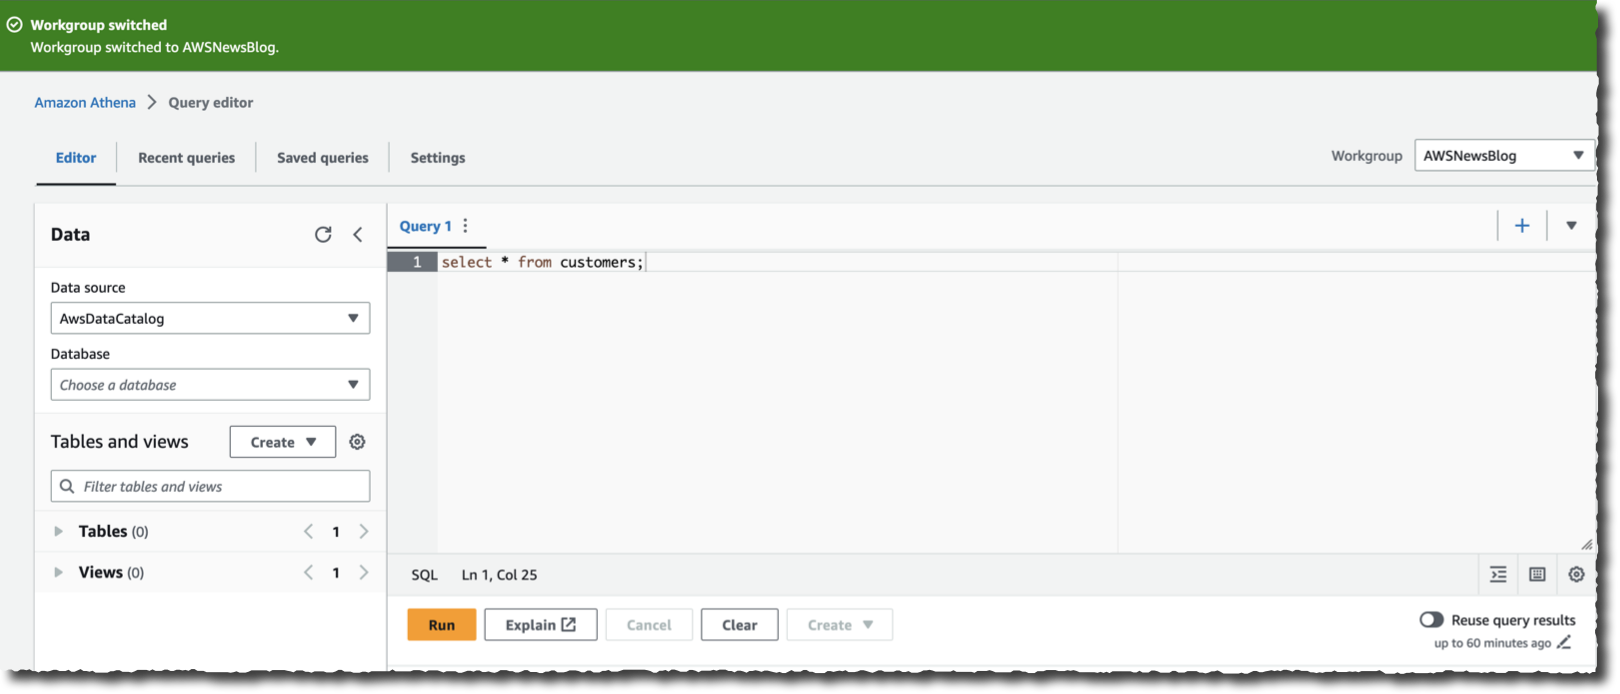1620x694 pixels.
Task: Open the Recent queries tab
Action: [187, 157]
